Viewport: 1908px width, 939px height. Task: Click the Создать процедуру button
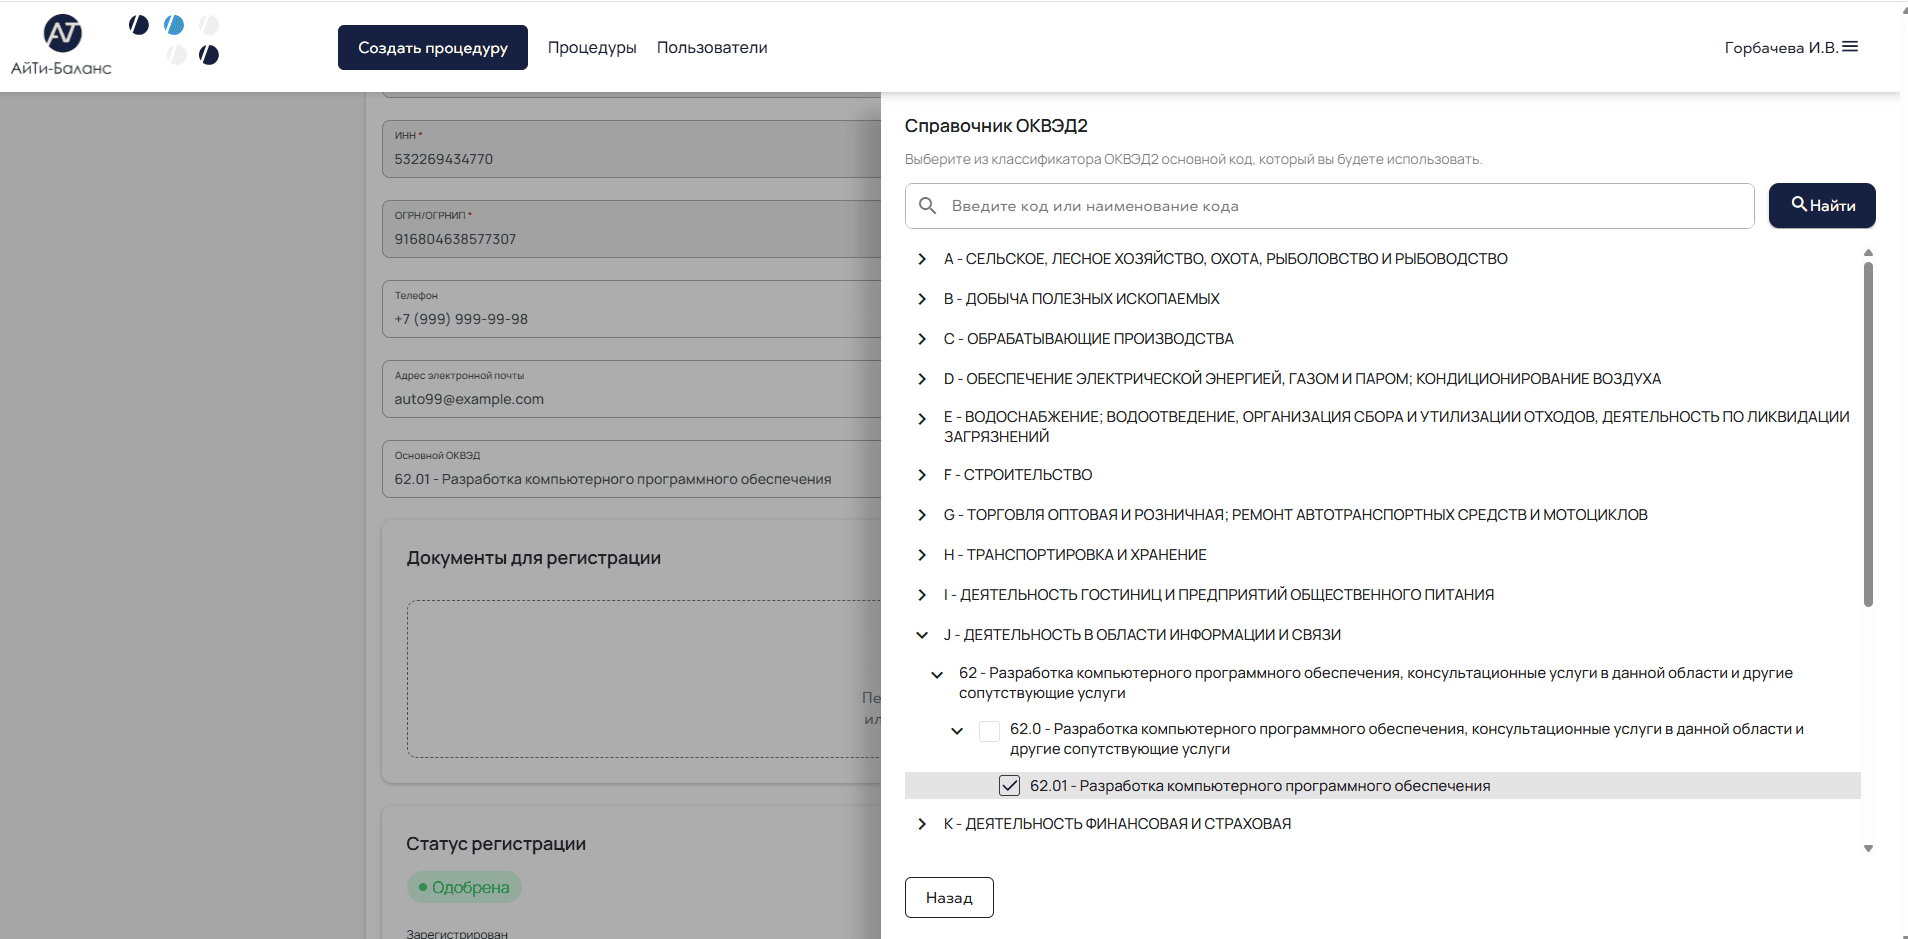coord(432,48)
